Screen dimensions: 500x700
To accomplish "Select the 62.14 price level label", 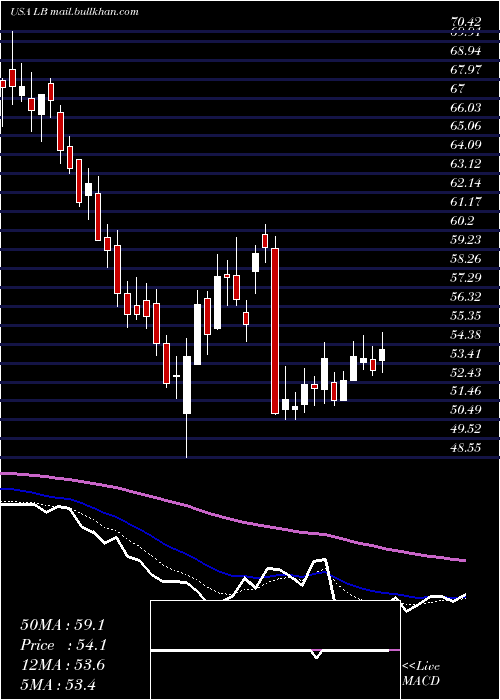I will [466, 183].
